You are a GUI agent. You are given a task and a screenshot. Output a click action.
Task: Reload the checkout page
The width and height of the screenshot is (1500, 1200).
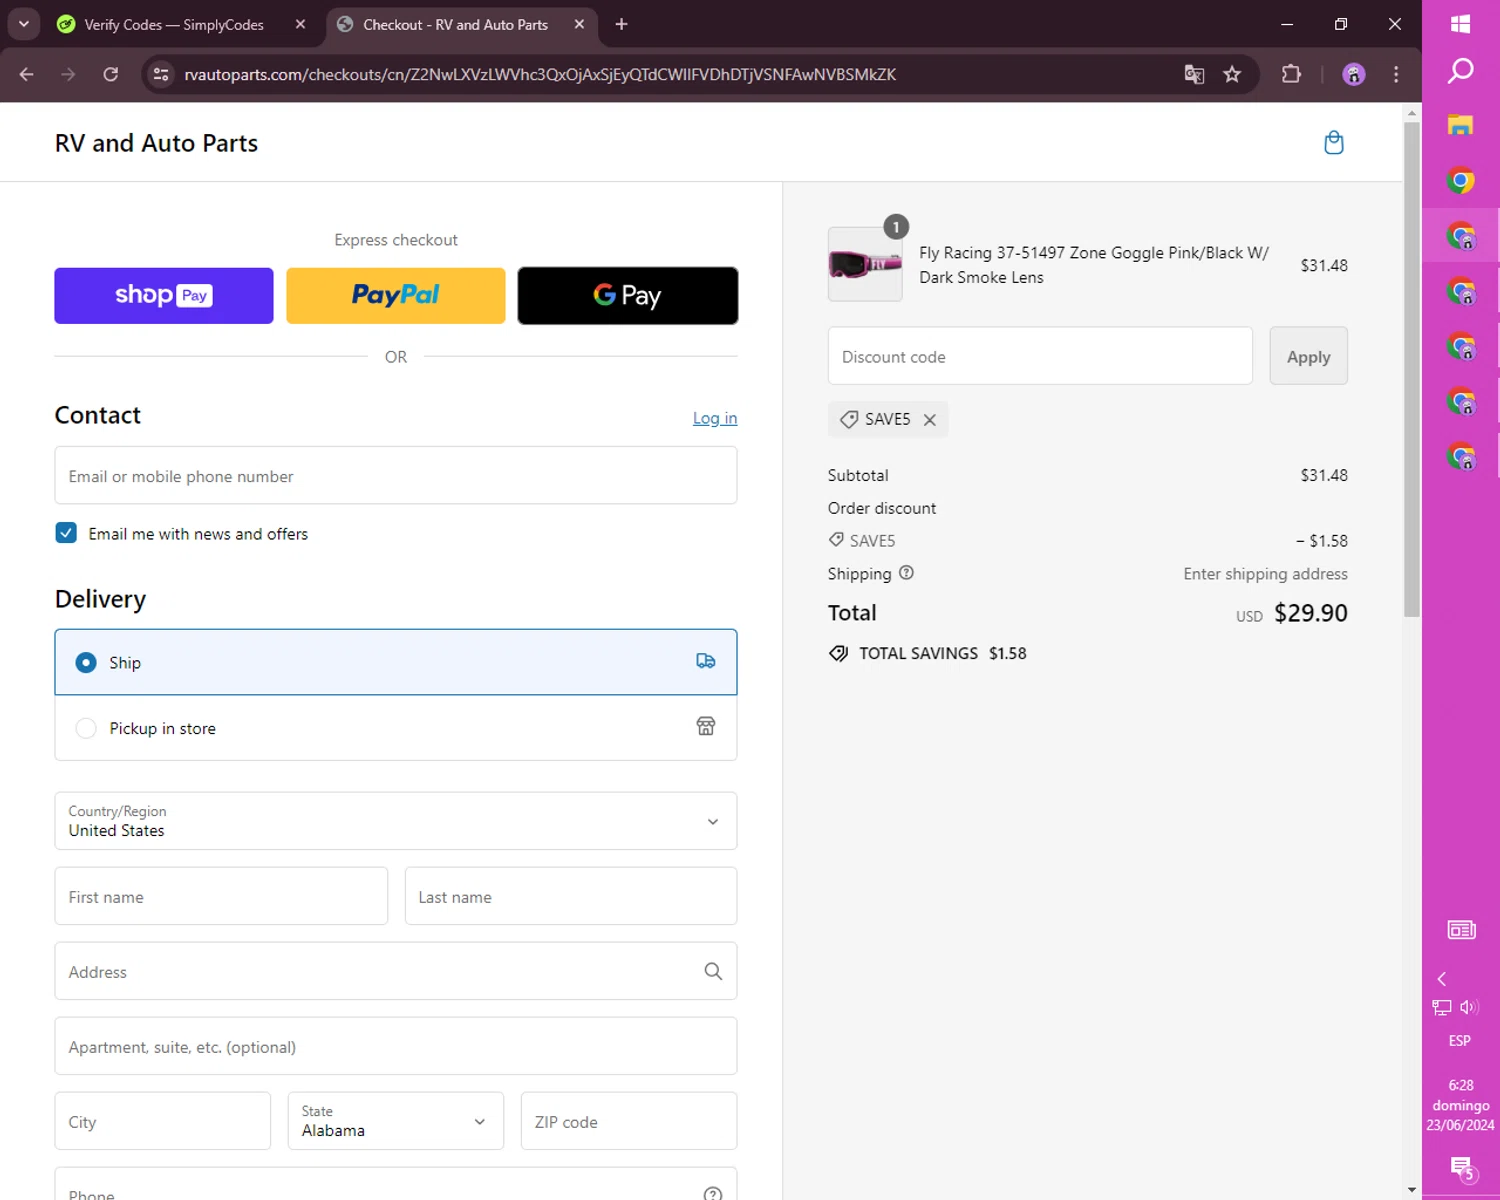(111, 74)
